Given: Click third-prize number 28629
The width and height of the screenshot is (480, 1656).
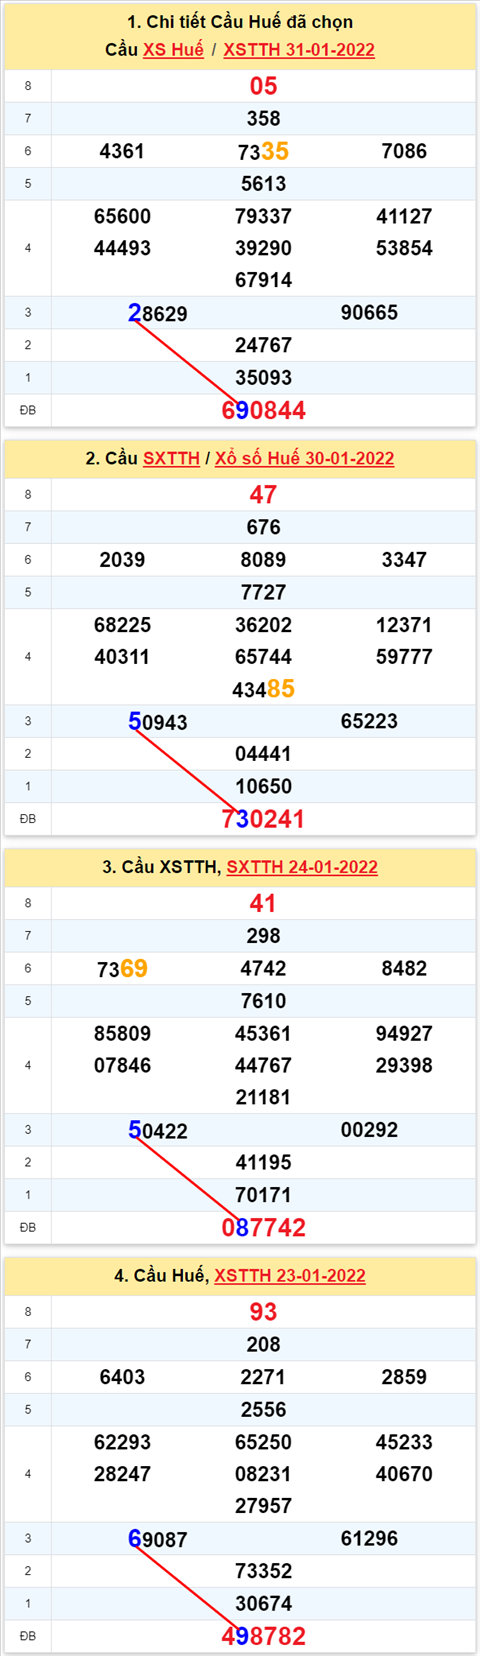Looking at the screenshot, I should tap(158, 313).
